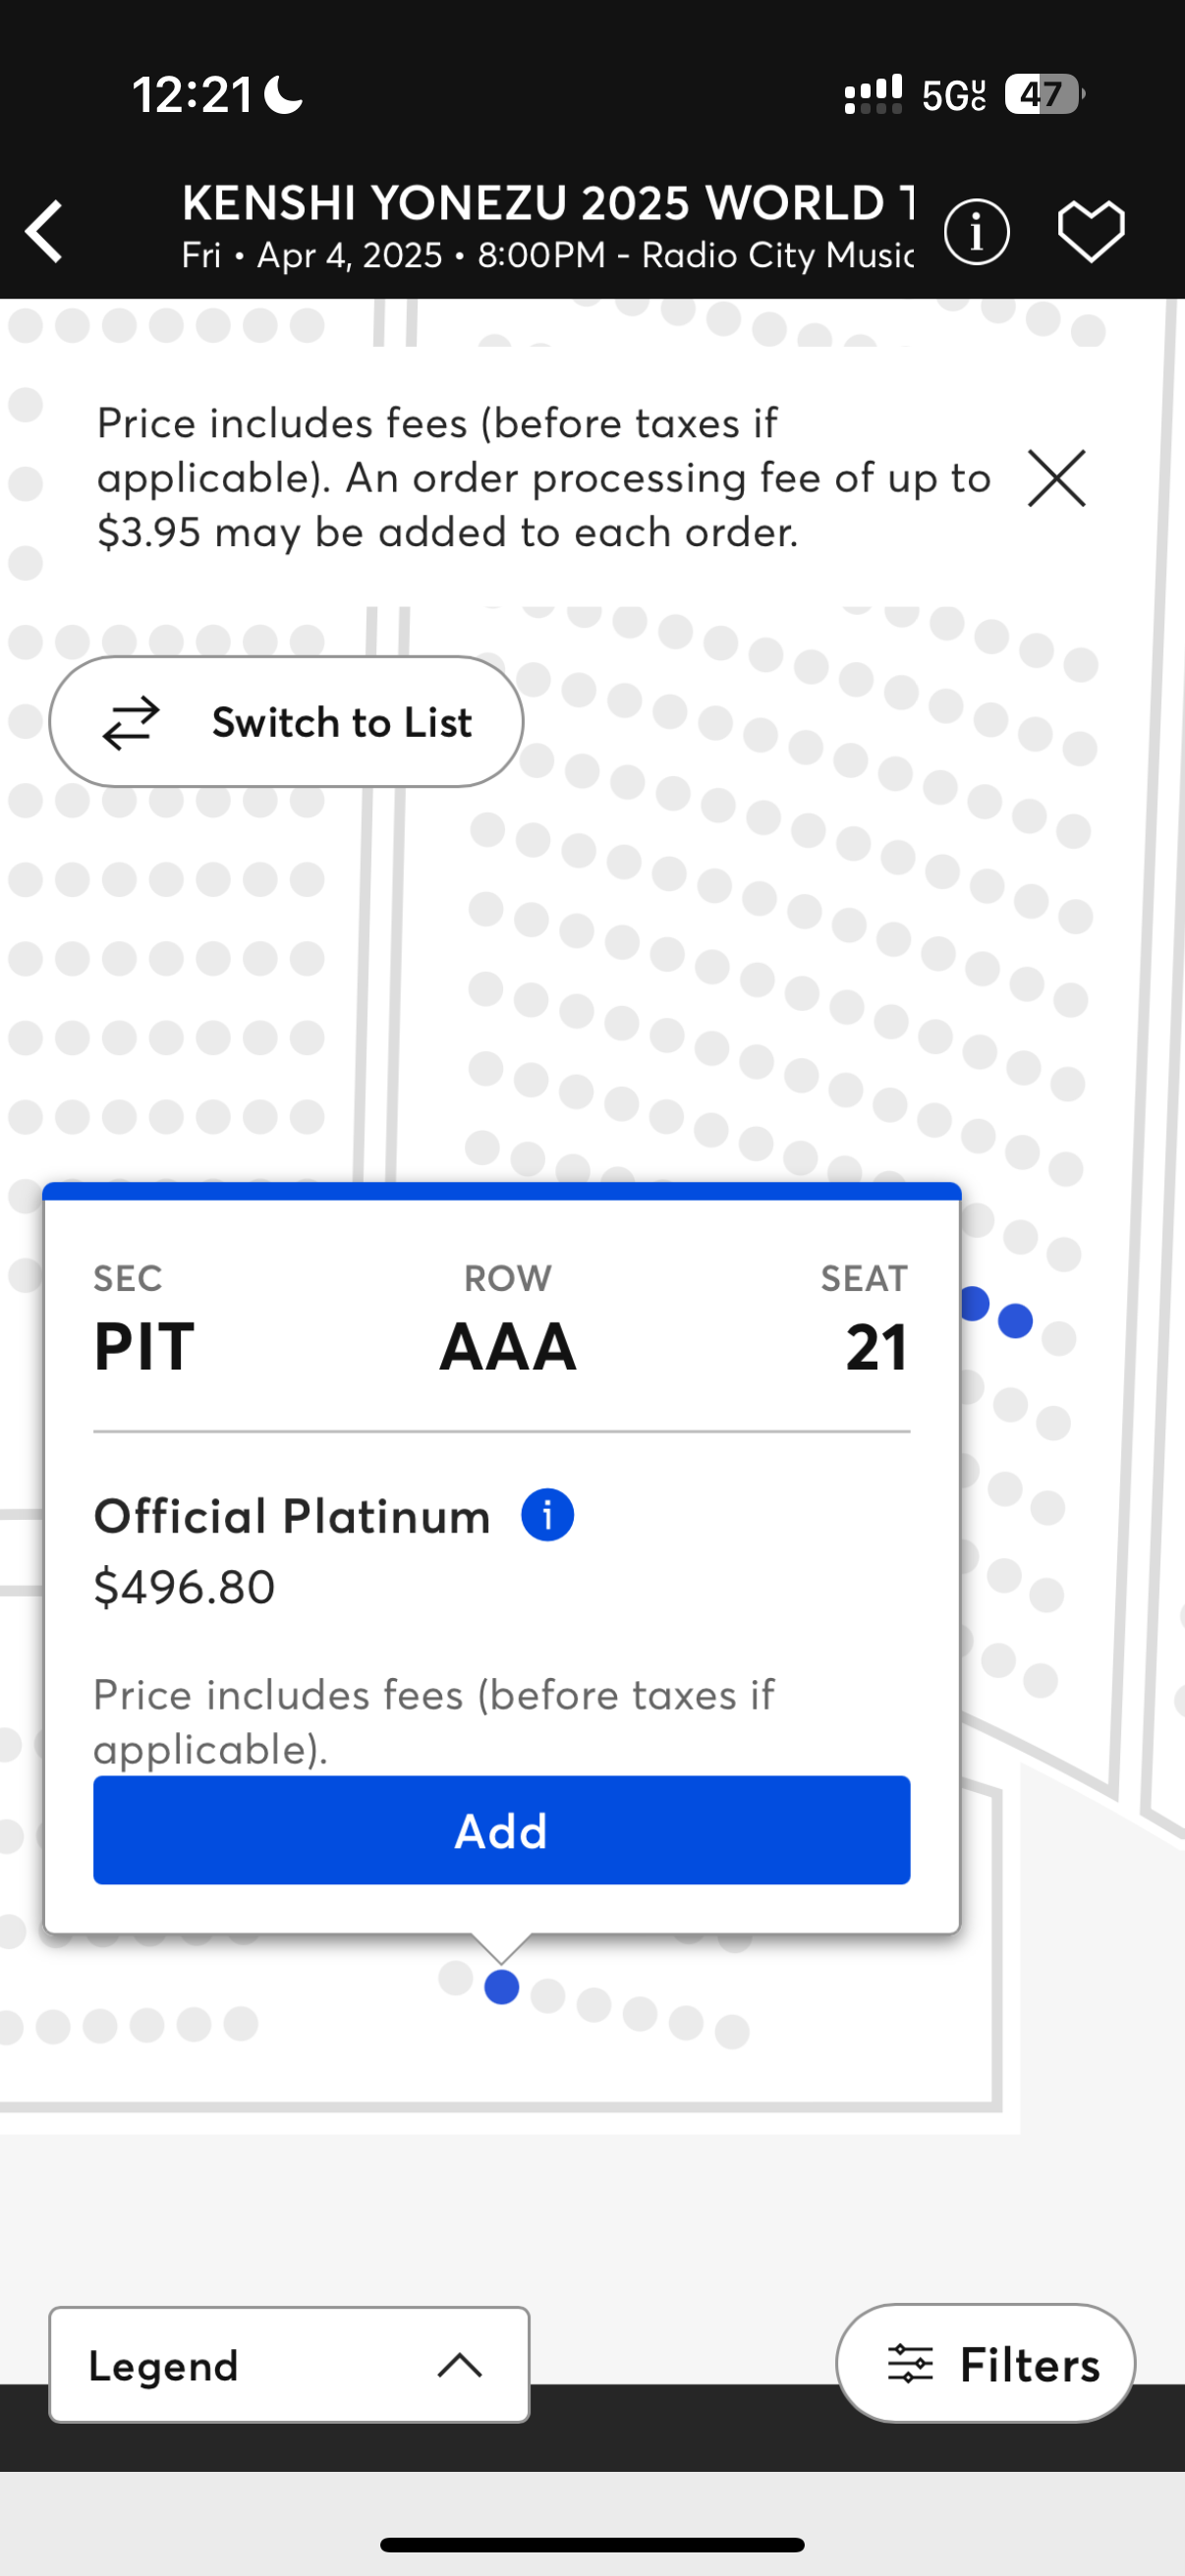Favorite event with heart icon

pyautogui.click(x=1091, y=231)
